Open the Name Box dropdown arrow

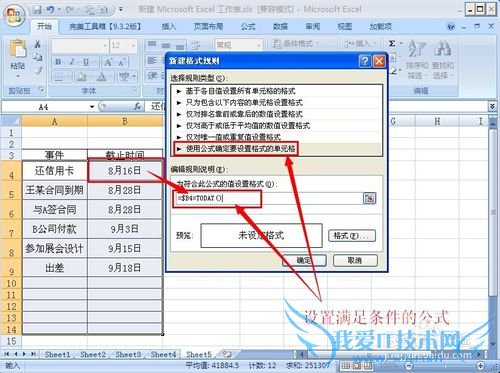coord(92,107)
